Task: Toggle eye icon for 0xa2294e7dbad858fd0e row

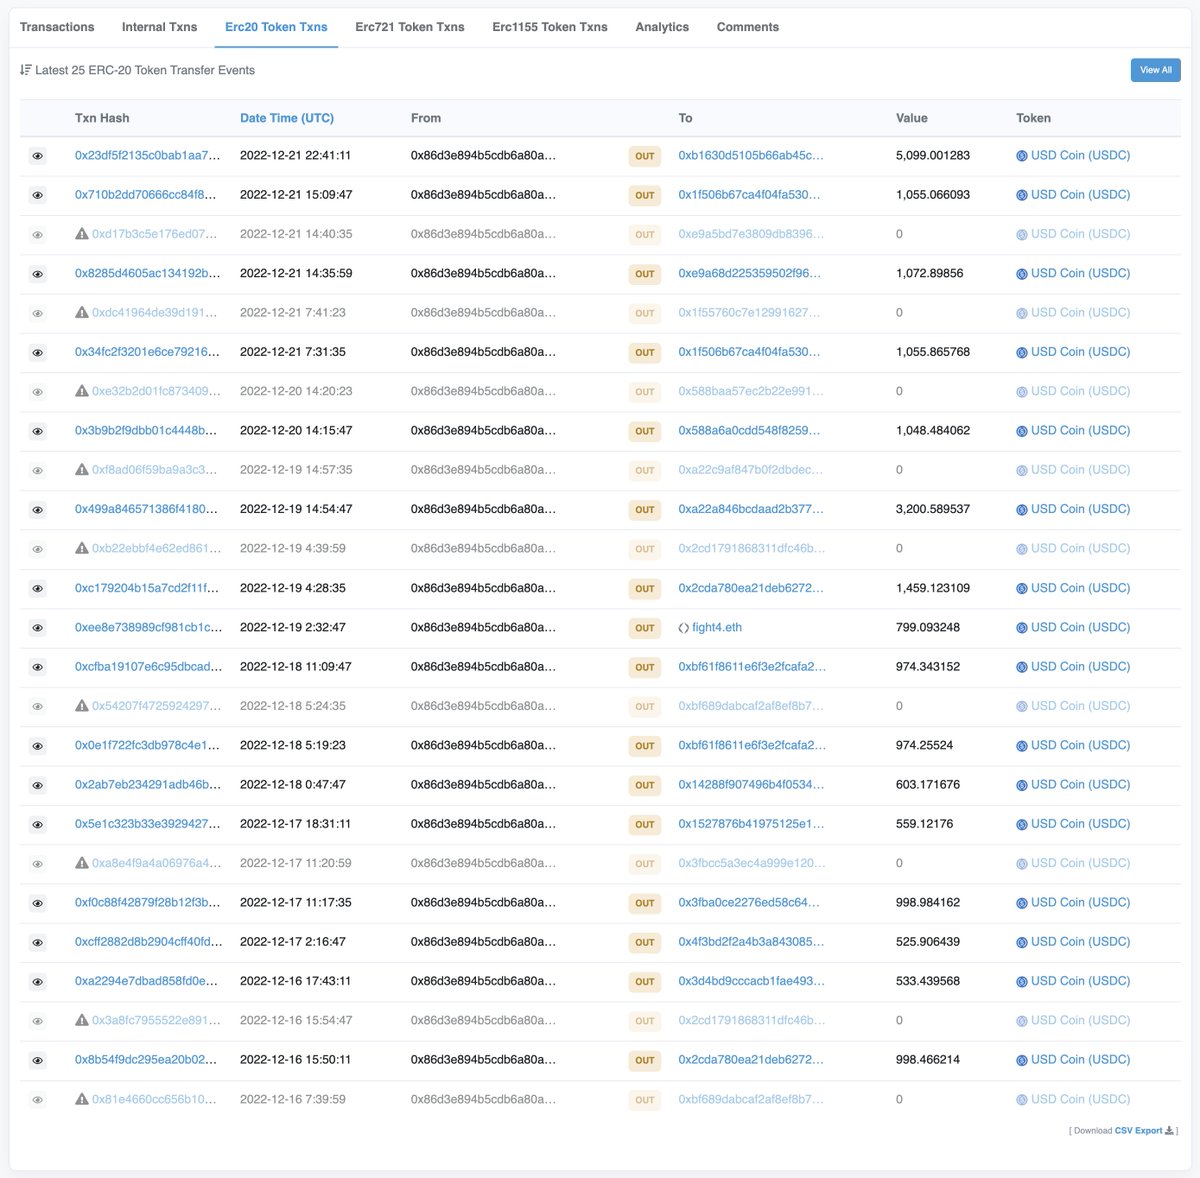Action: tap(37, 982)
